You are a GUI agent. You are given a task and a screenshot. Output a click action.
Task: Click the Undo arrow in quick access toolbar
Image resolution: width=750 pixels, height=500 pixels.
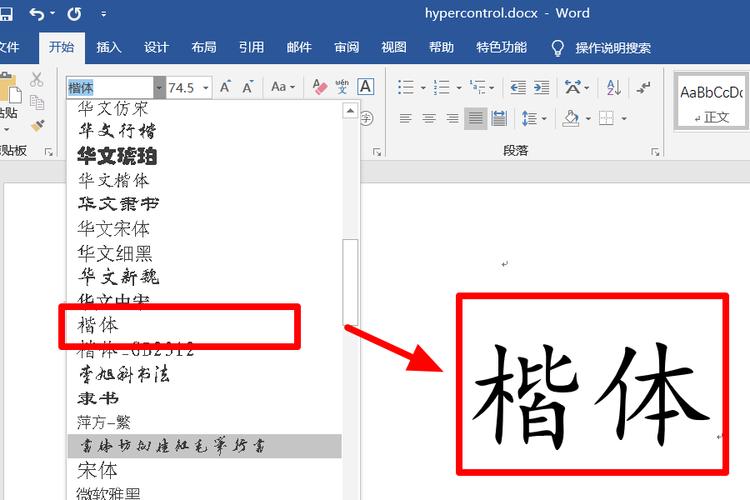(x=37, y=14)
